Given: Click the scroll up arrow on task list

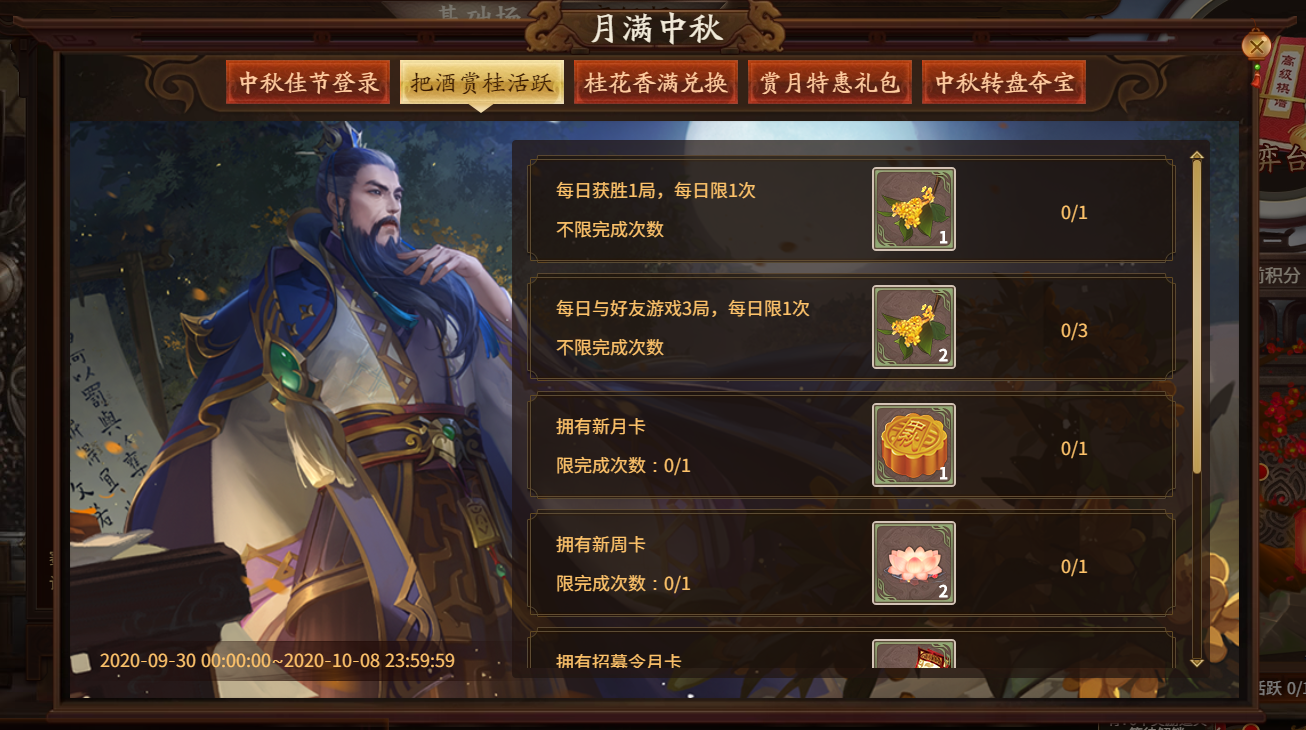Looking at the screenshot, I should 1196,155.
